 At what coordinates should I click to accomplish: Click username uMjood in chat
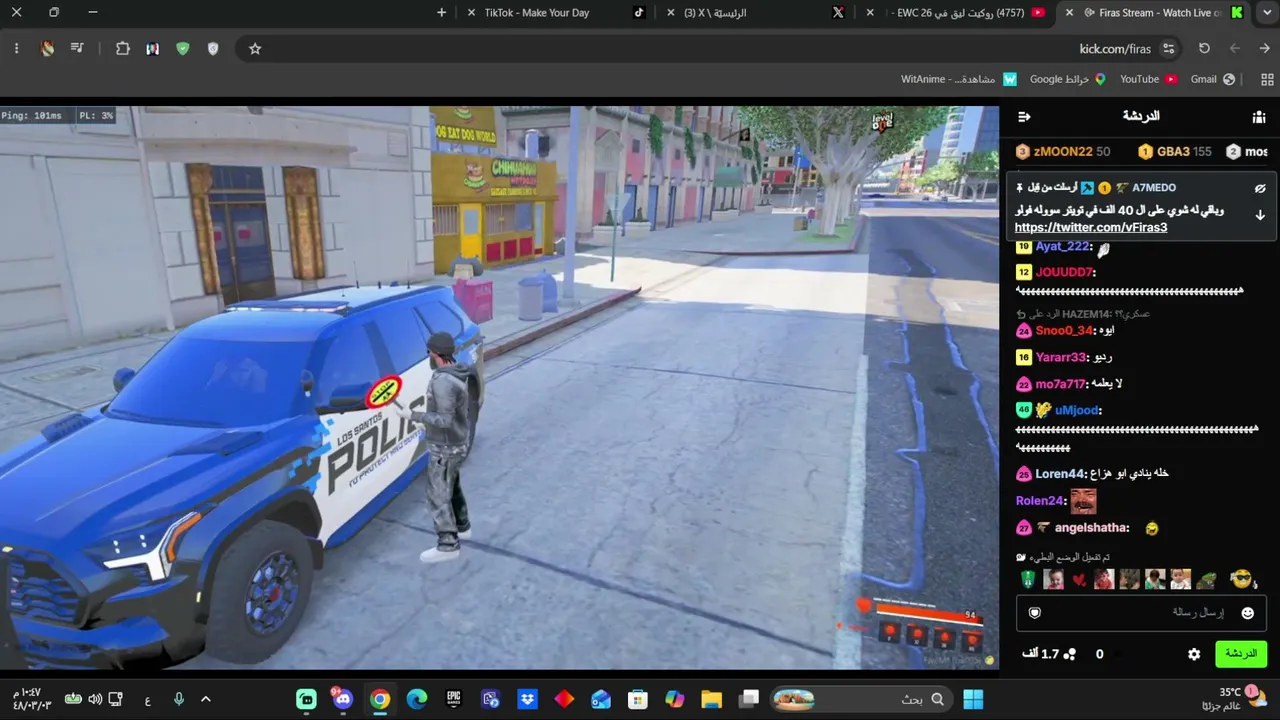[x=1076, y=410]
